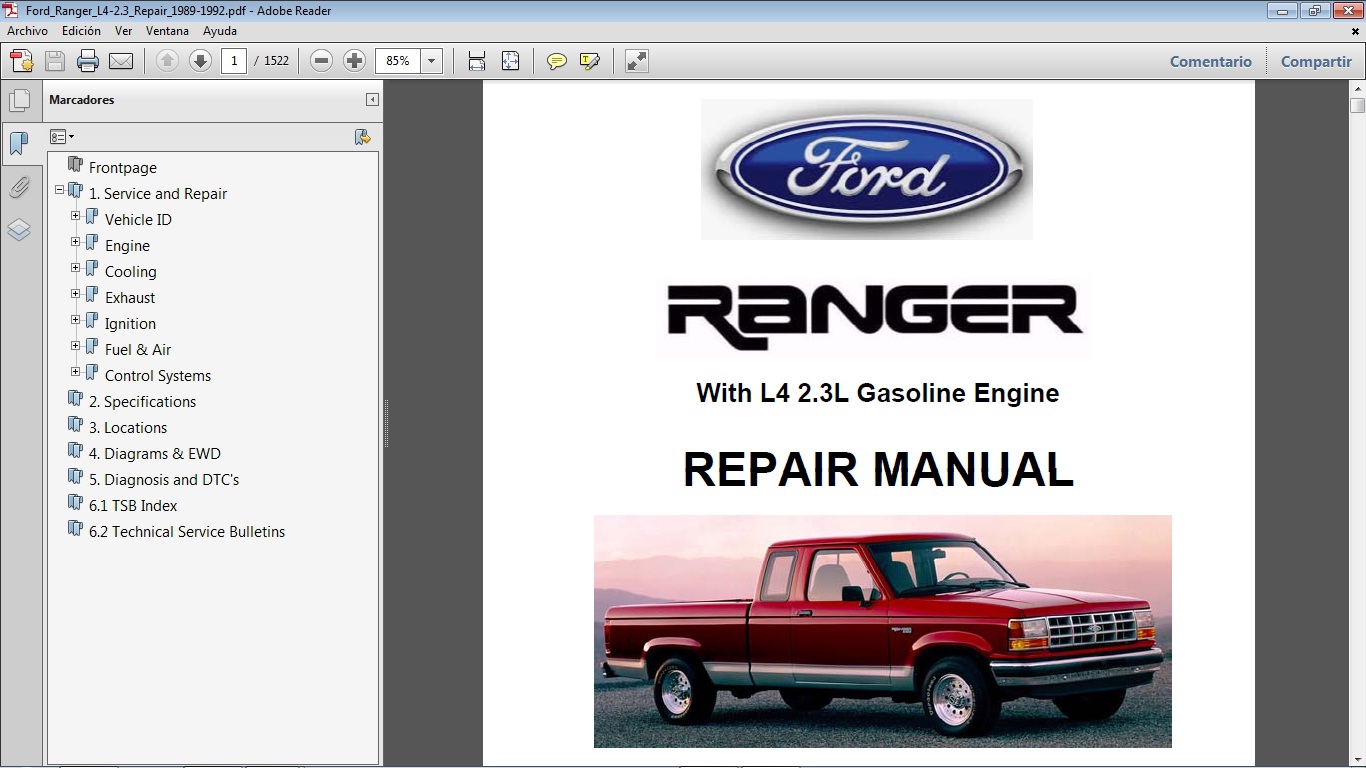Go to next page with down arrow icon
The height and width of the screenshot is (768, 1366).
pos(200,61)
